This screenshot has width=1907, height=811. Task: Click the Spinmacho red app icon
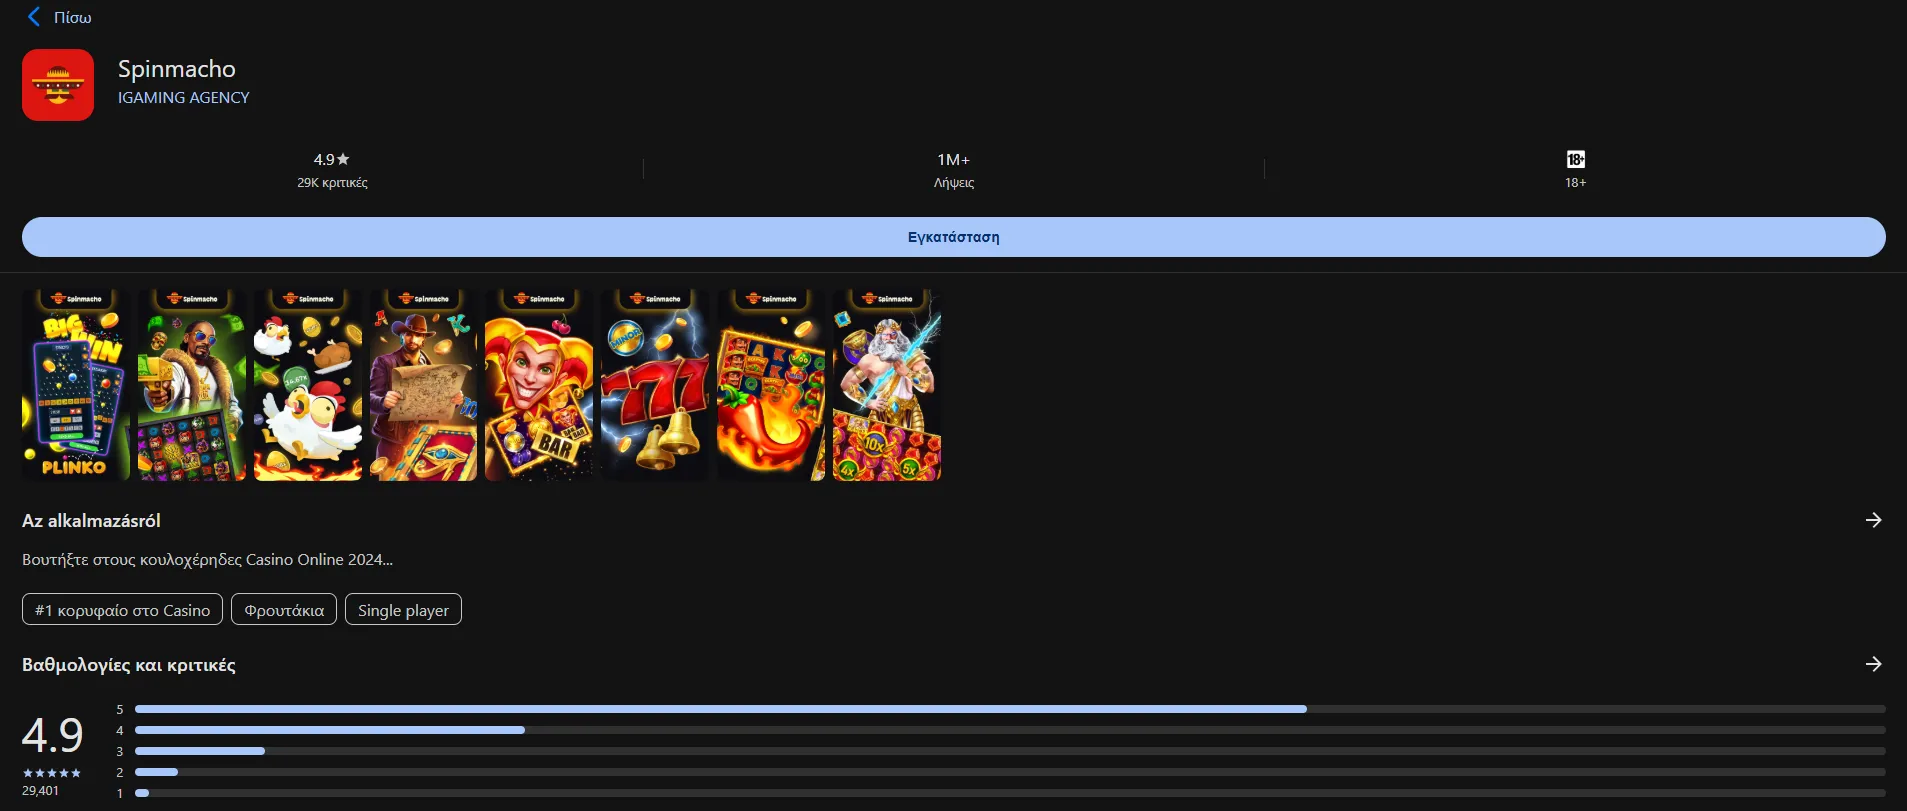click(58, 85)
